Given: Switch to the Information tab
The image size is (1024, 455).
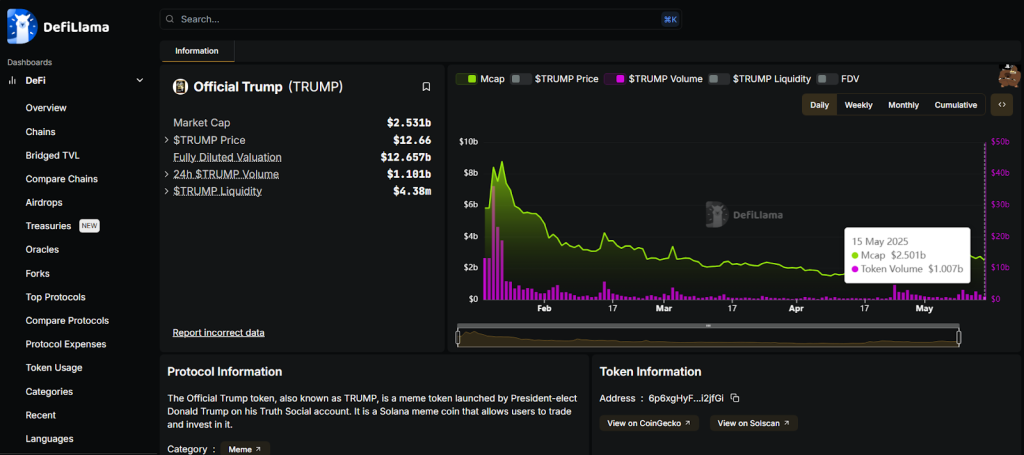Looking at the screenshot, I should (197, 51).
